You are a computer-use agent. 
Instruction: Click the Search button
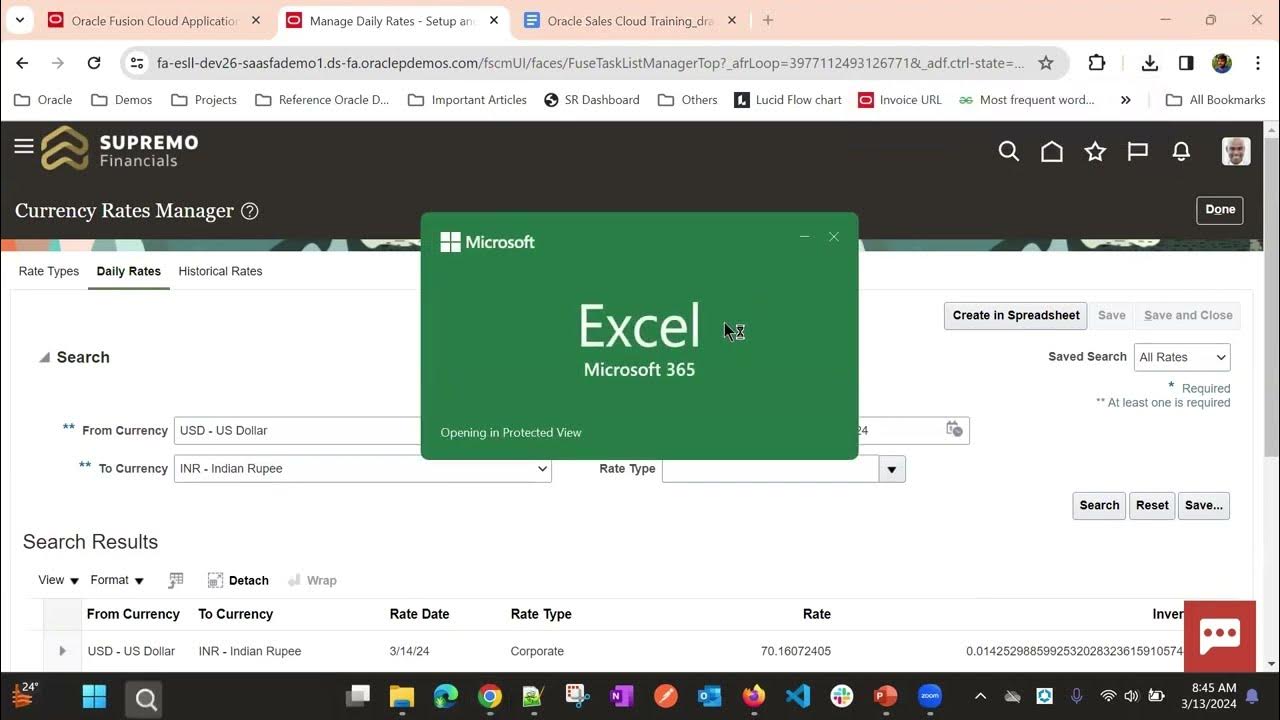pos(1099,505)
